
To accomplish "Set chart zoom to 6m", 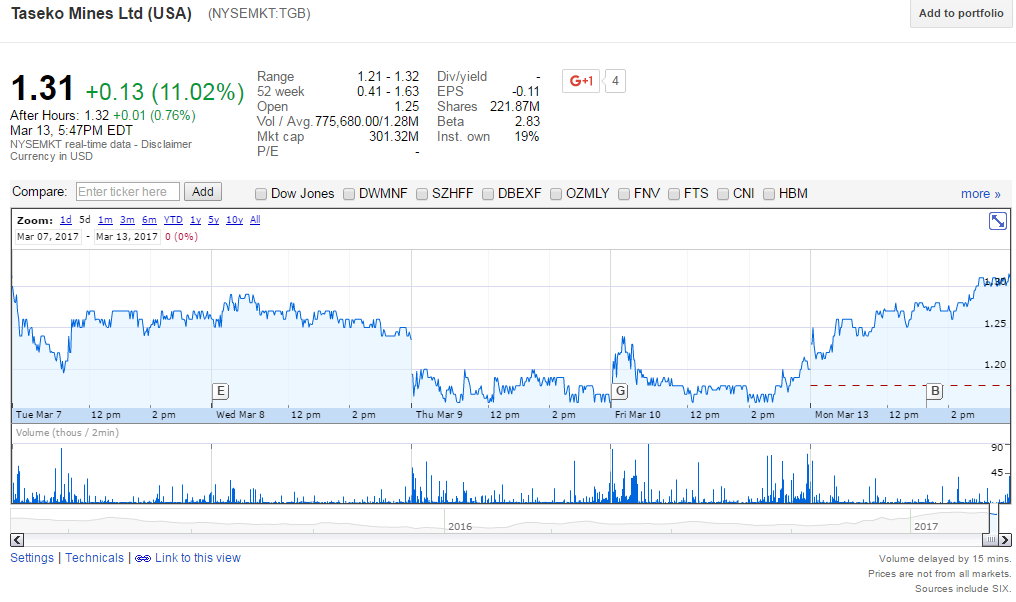I will pyautogui.click(x=149, y=220).
